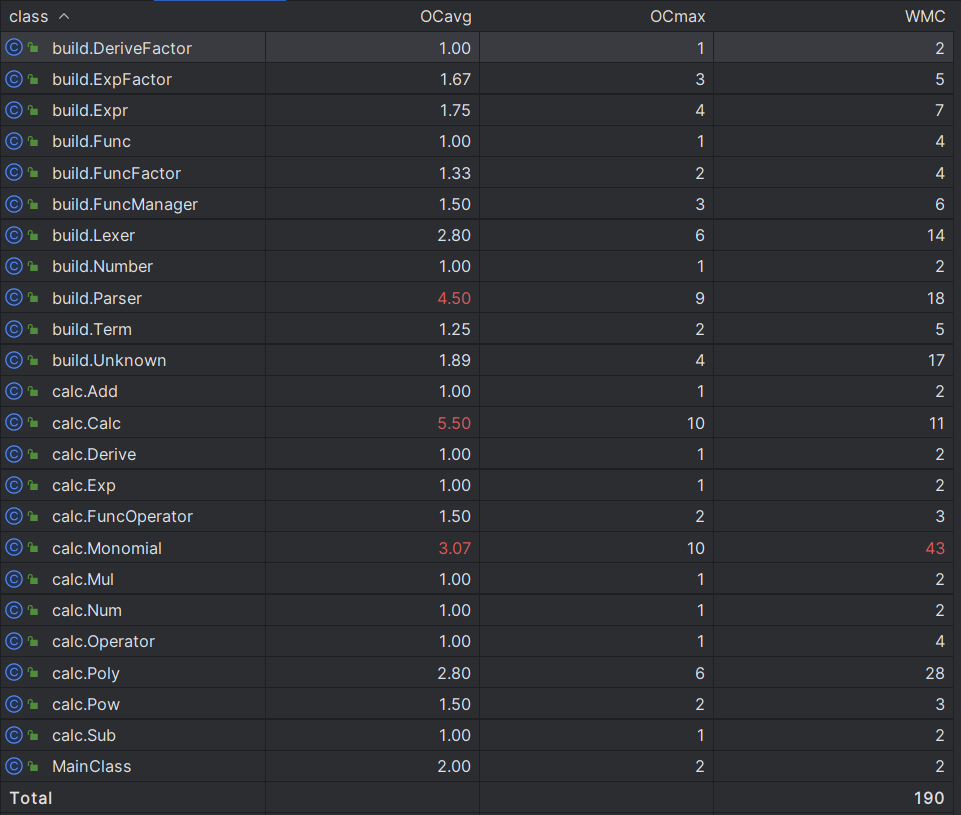Image resolution: width=961 pixels, height=815 pixels.
Task: Click the class icon for build.Func
Action: pos(13,141)
